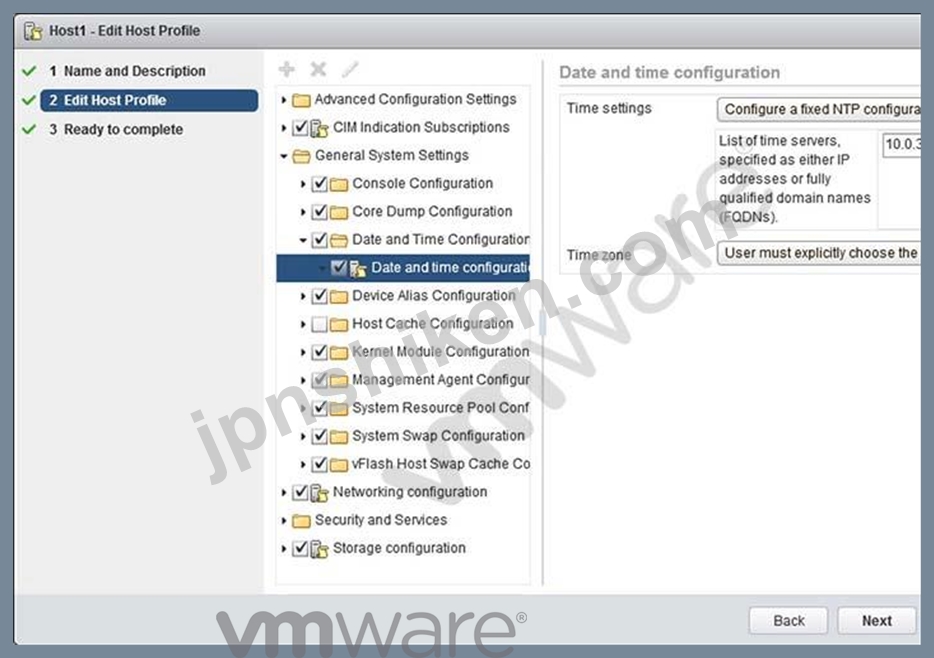Enable the Host Cache Configuration checkbox

coord(320,324)
